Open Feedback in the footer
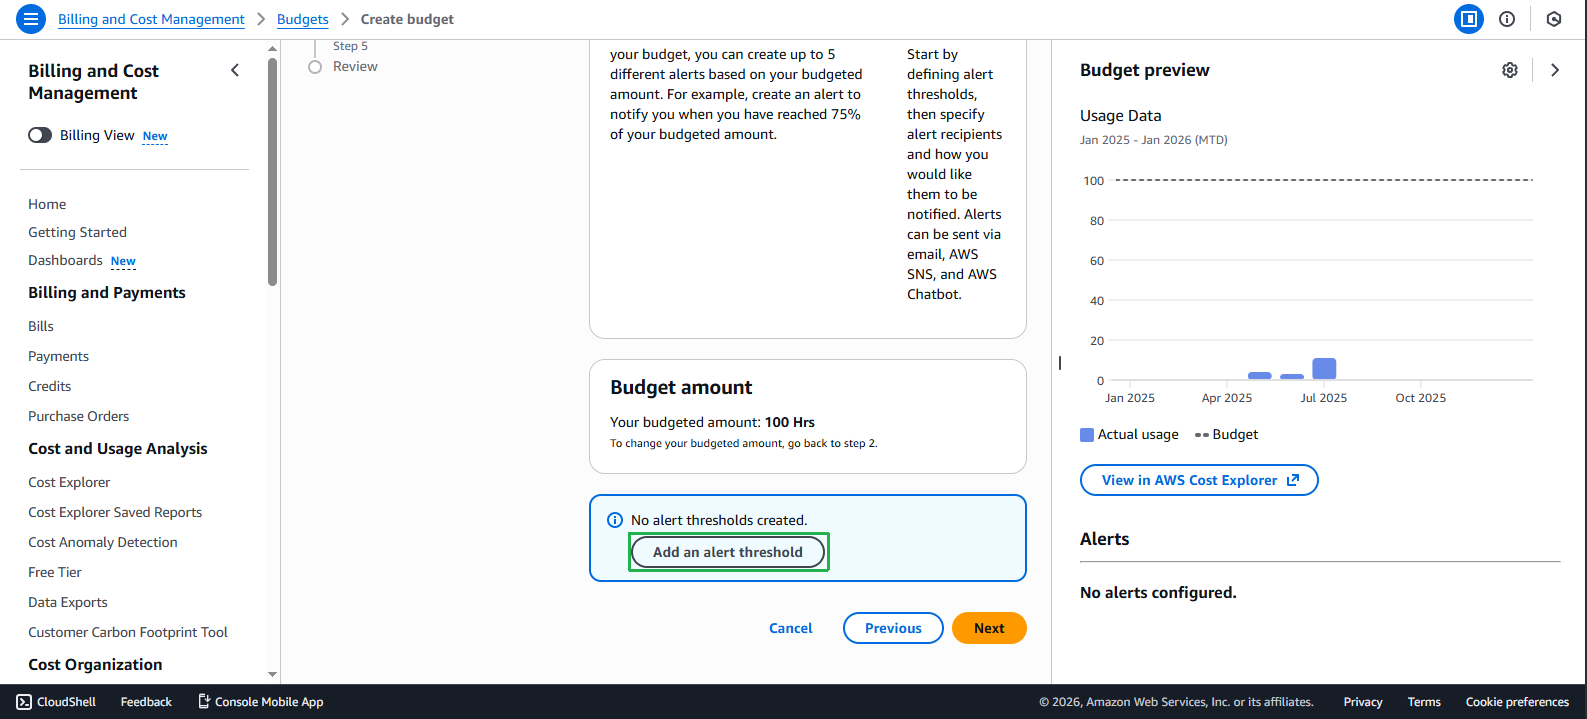This screenshot has height=719, width=1587. tap(146, 702)
